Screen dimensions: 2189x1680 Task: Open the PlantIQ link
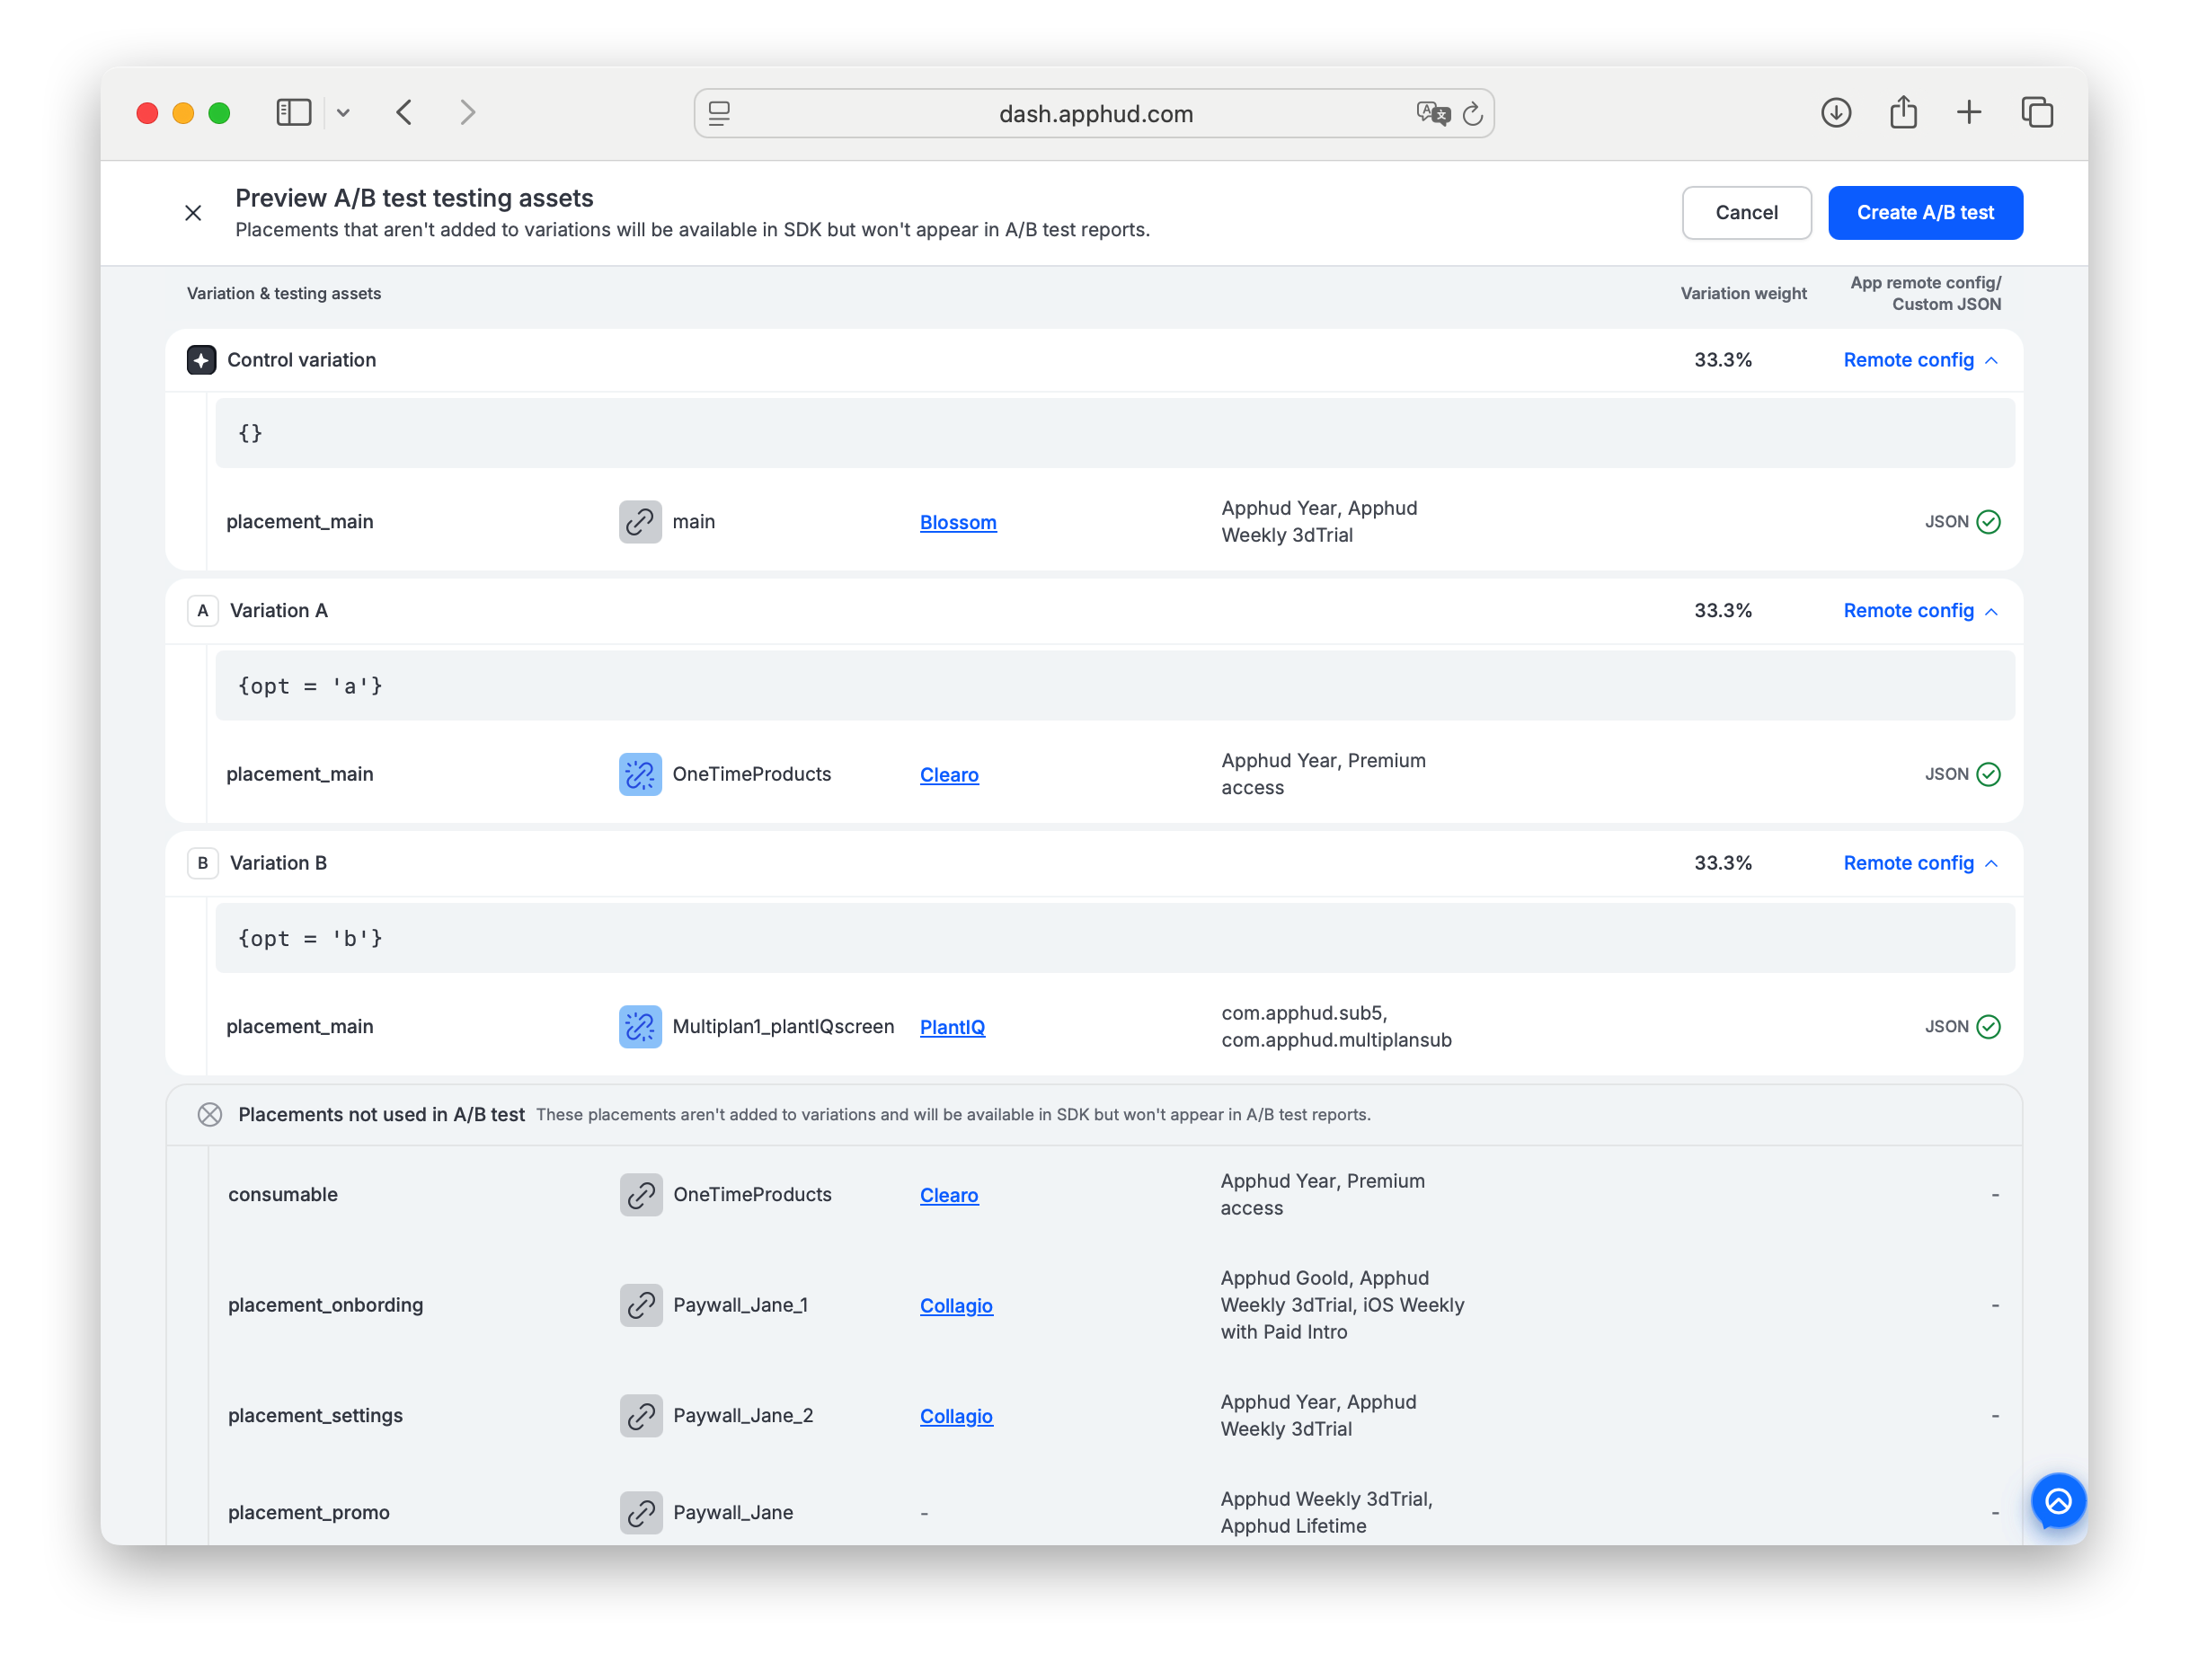tap(952, 1027)
